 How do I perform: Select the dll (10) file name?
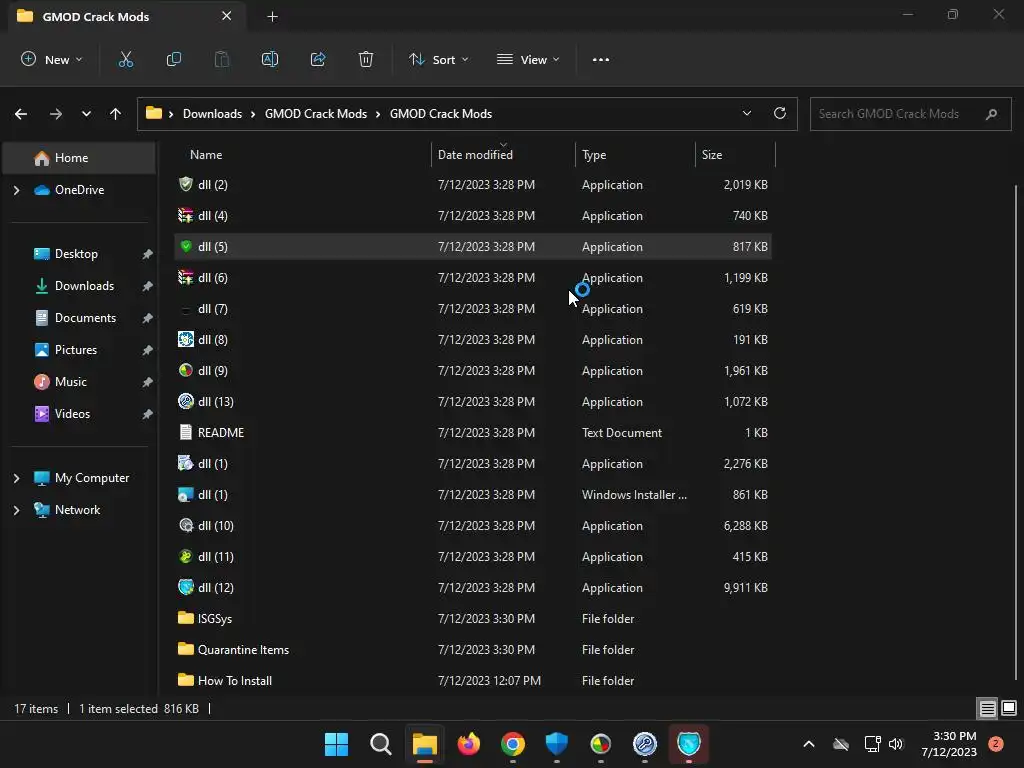(x=216, y=526)
